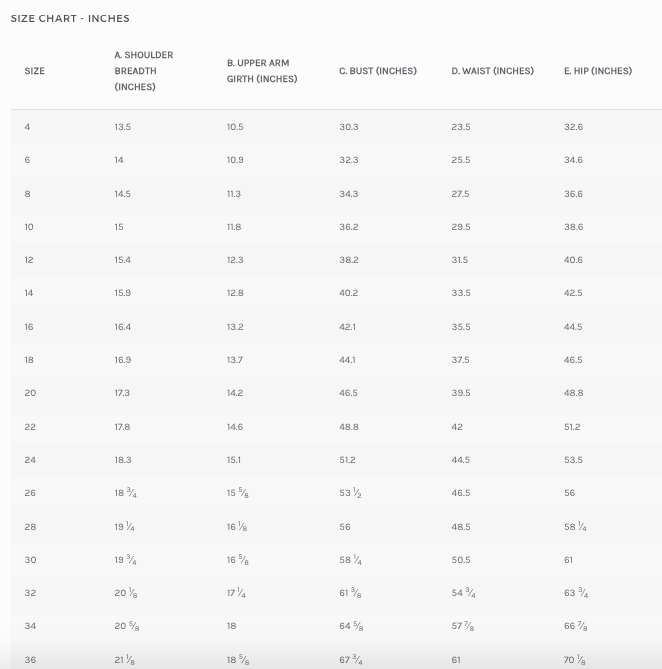
Task: Select the size 16 row label
Action: [x=30, y=327]
